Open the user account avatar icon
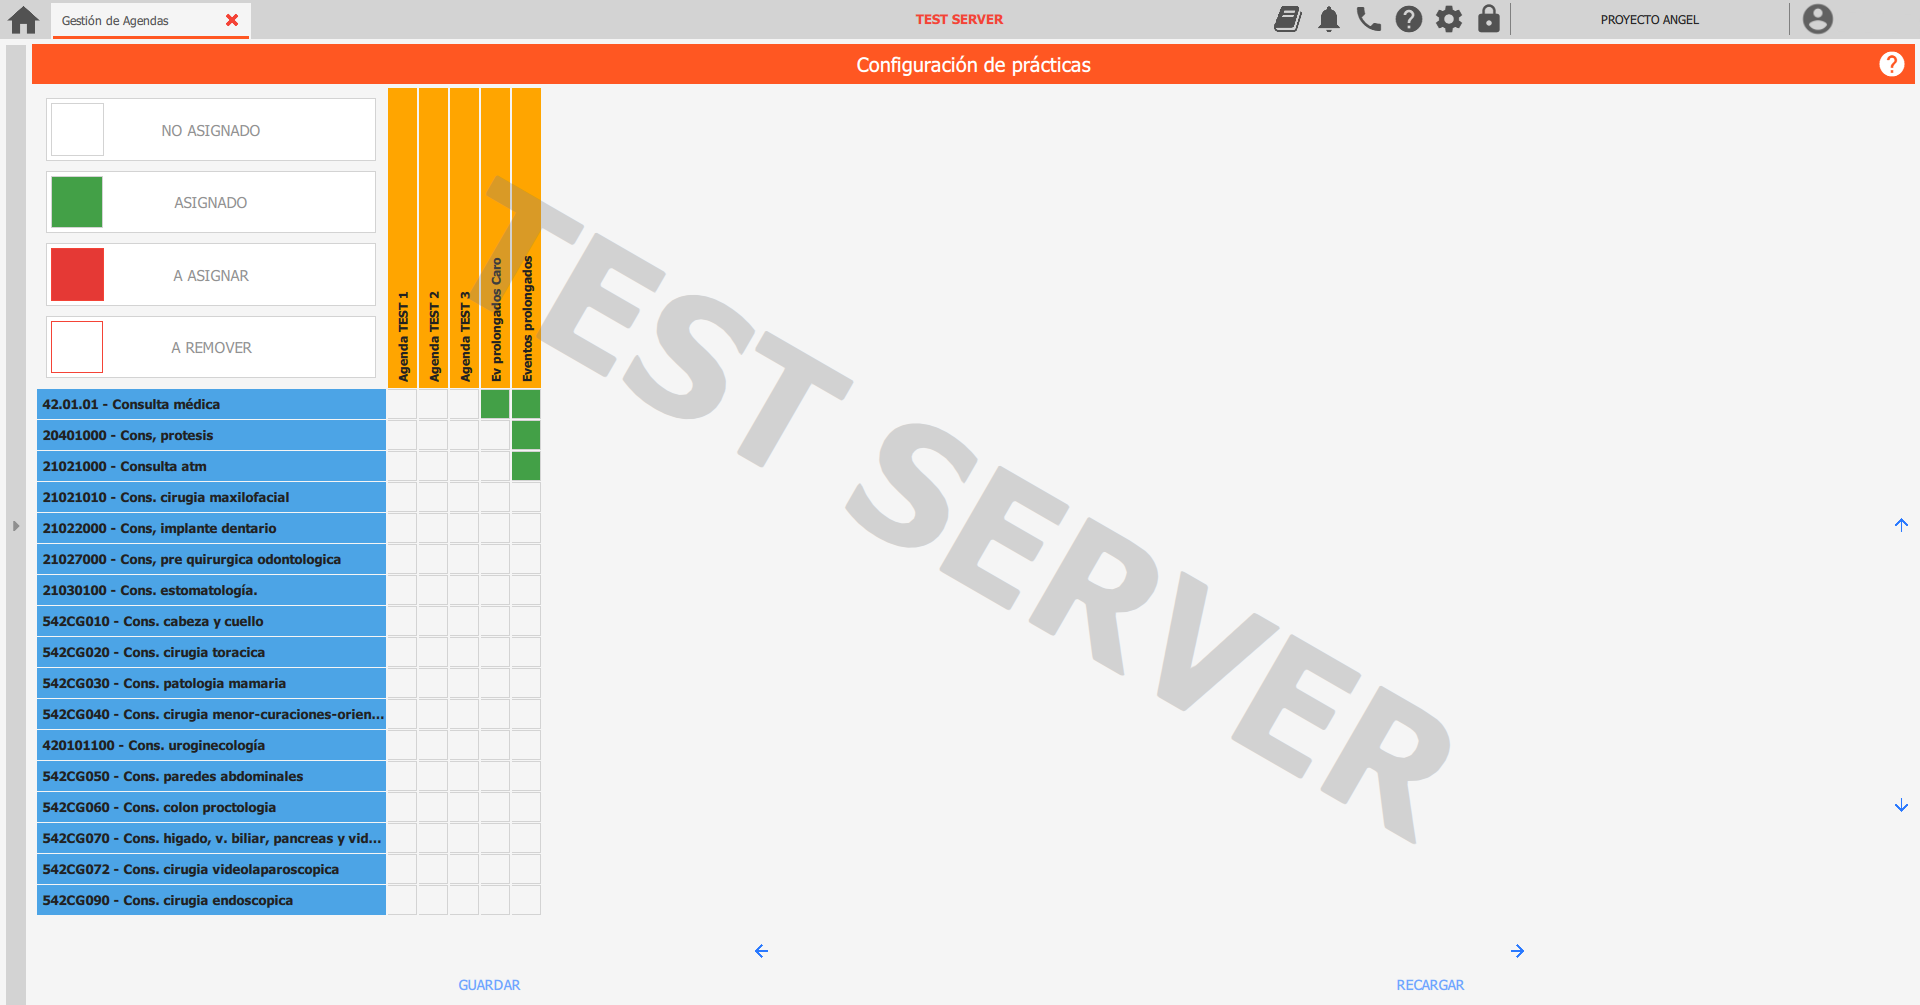The height and width of the screenshot is (1005, 1920). [1817, 19]
